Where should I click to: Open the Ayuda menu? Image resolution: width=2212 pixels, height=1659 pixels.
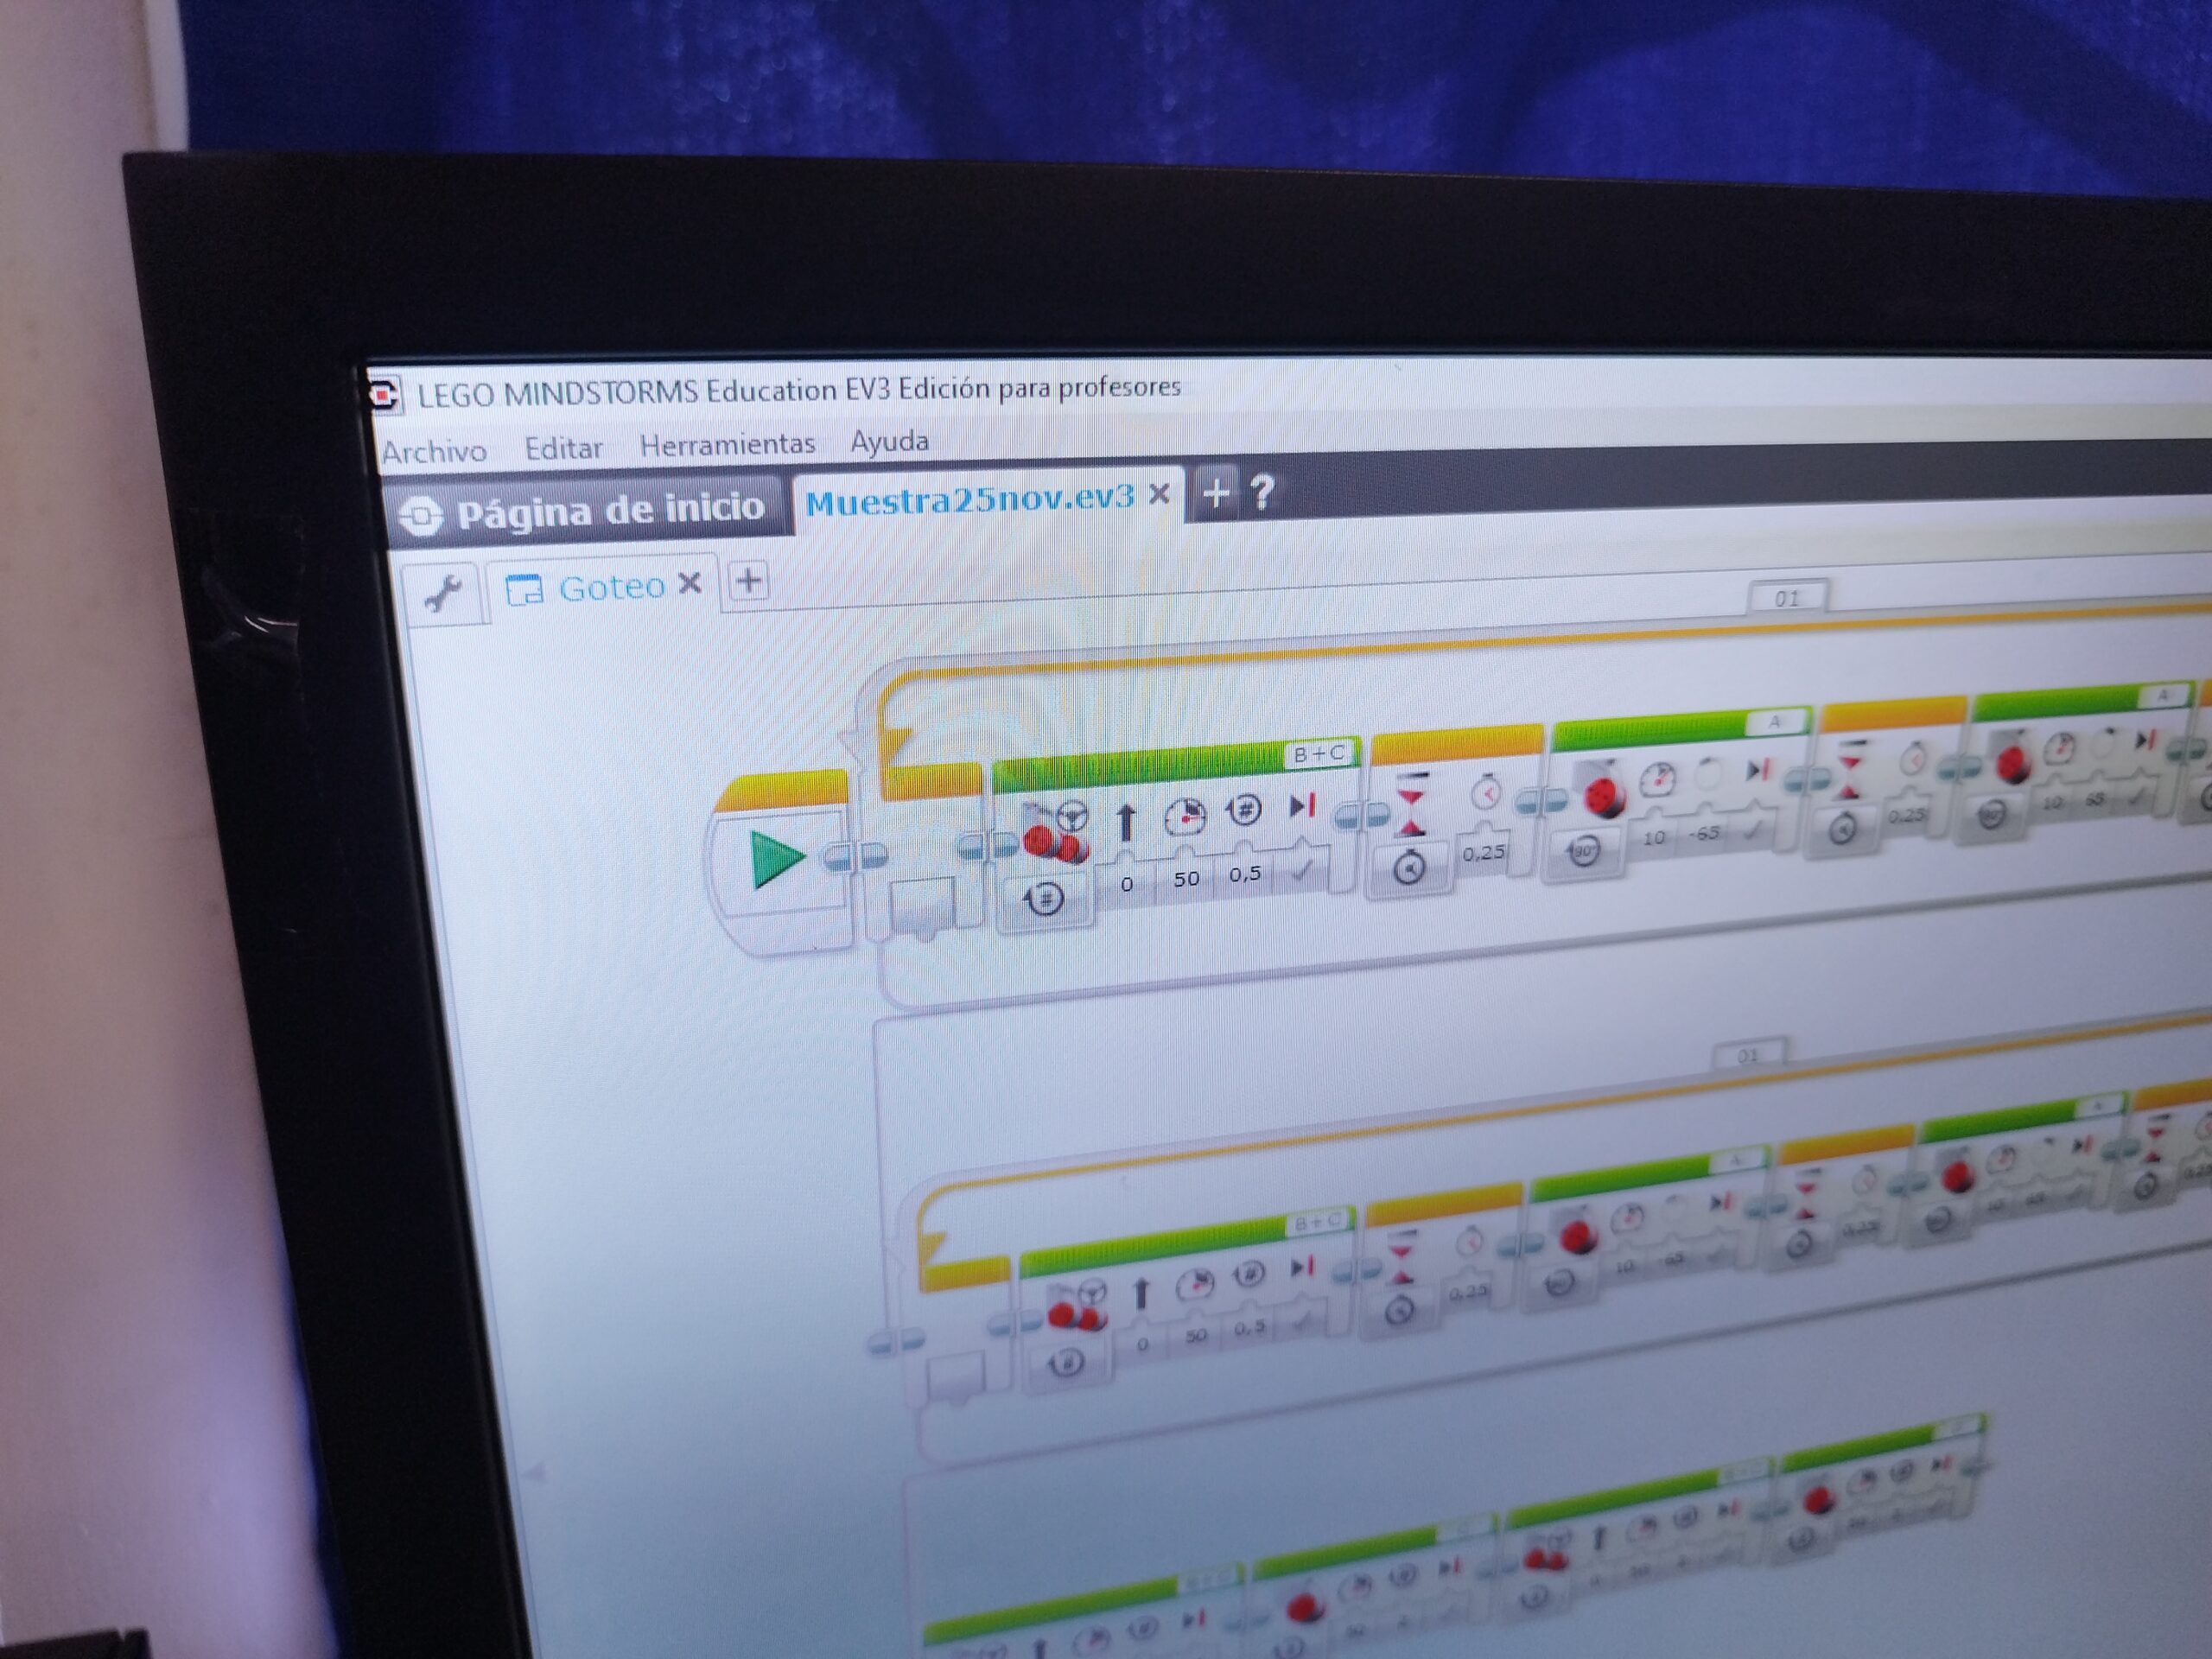click(889, 441)
